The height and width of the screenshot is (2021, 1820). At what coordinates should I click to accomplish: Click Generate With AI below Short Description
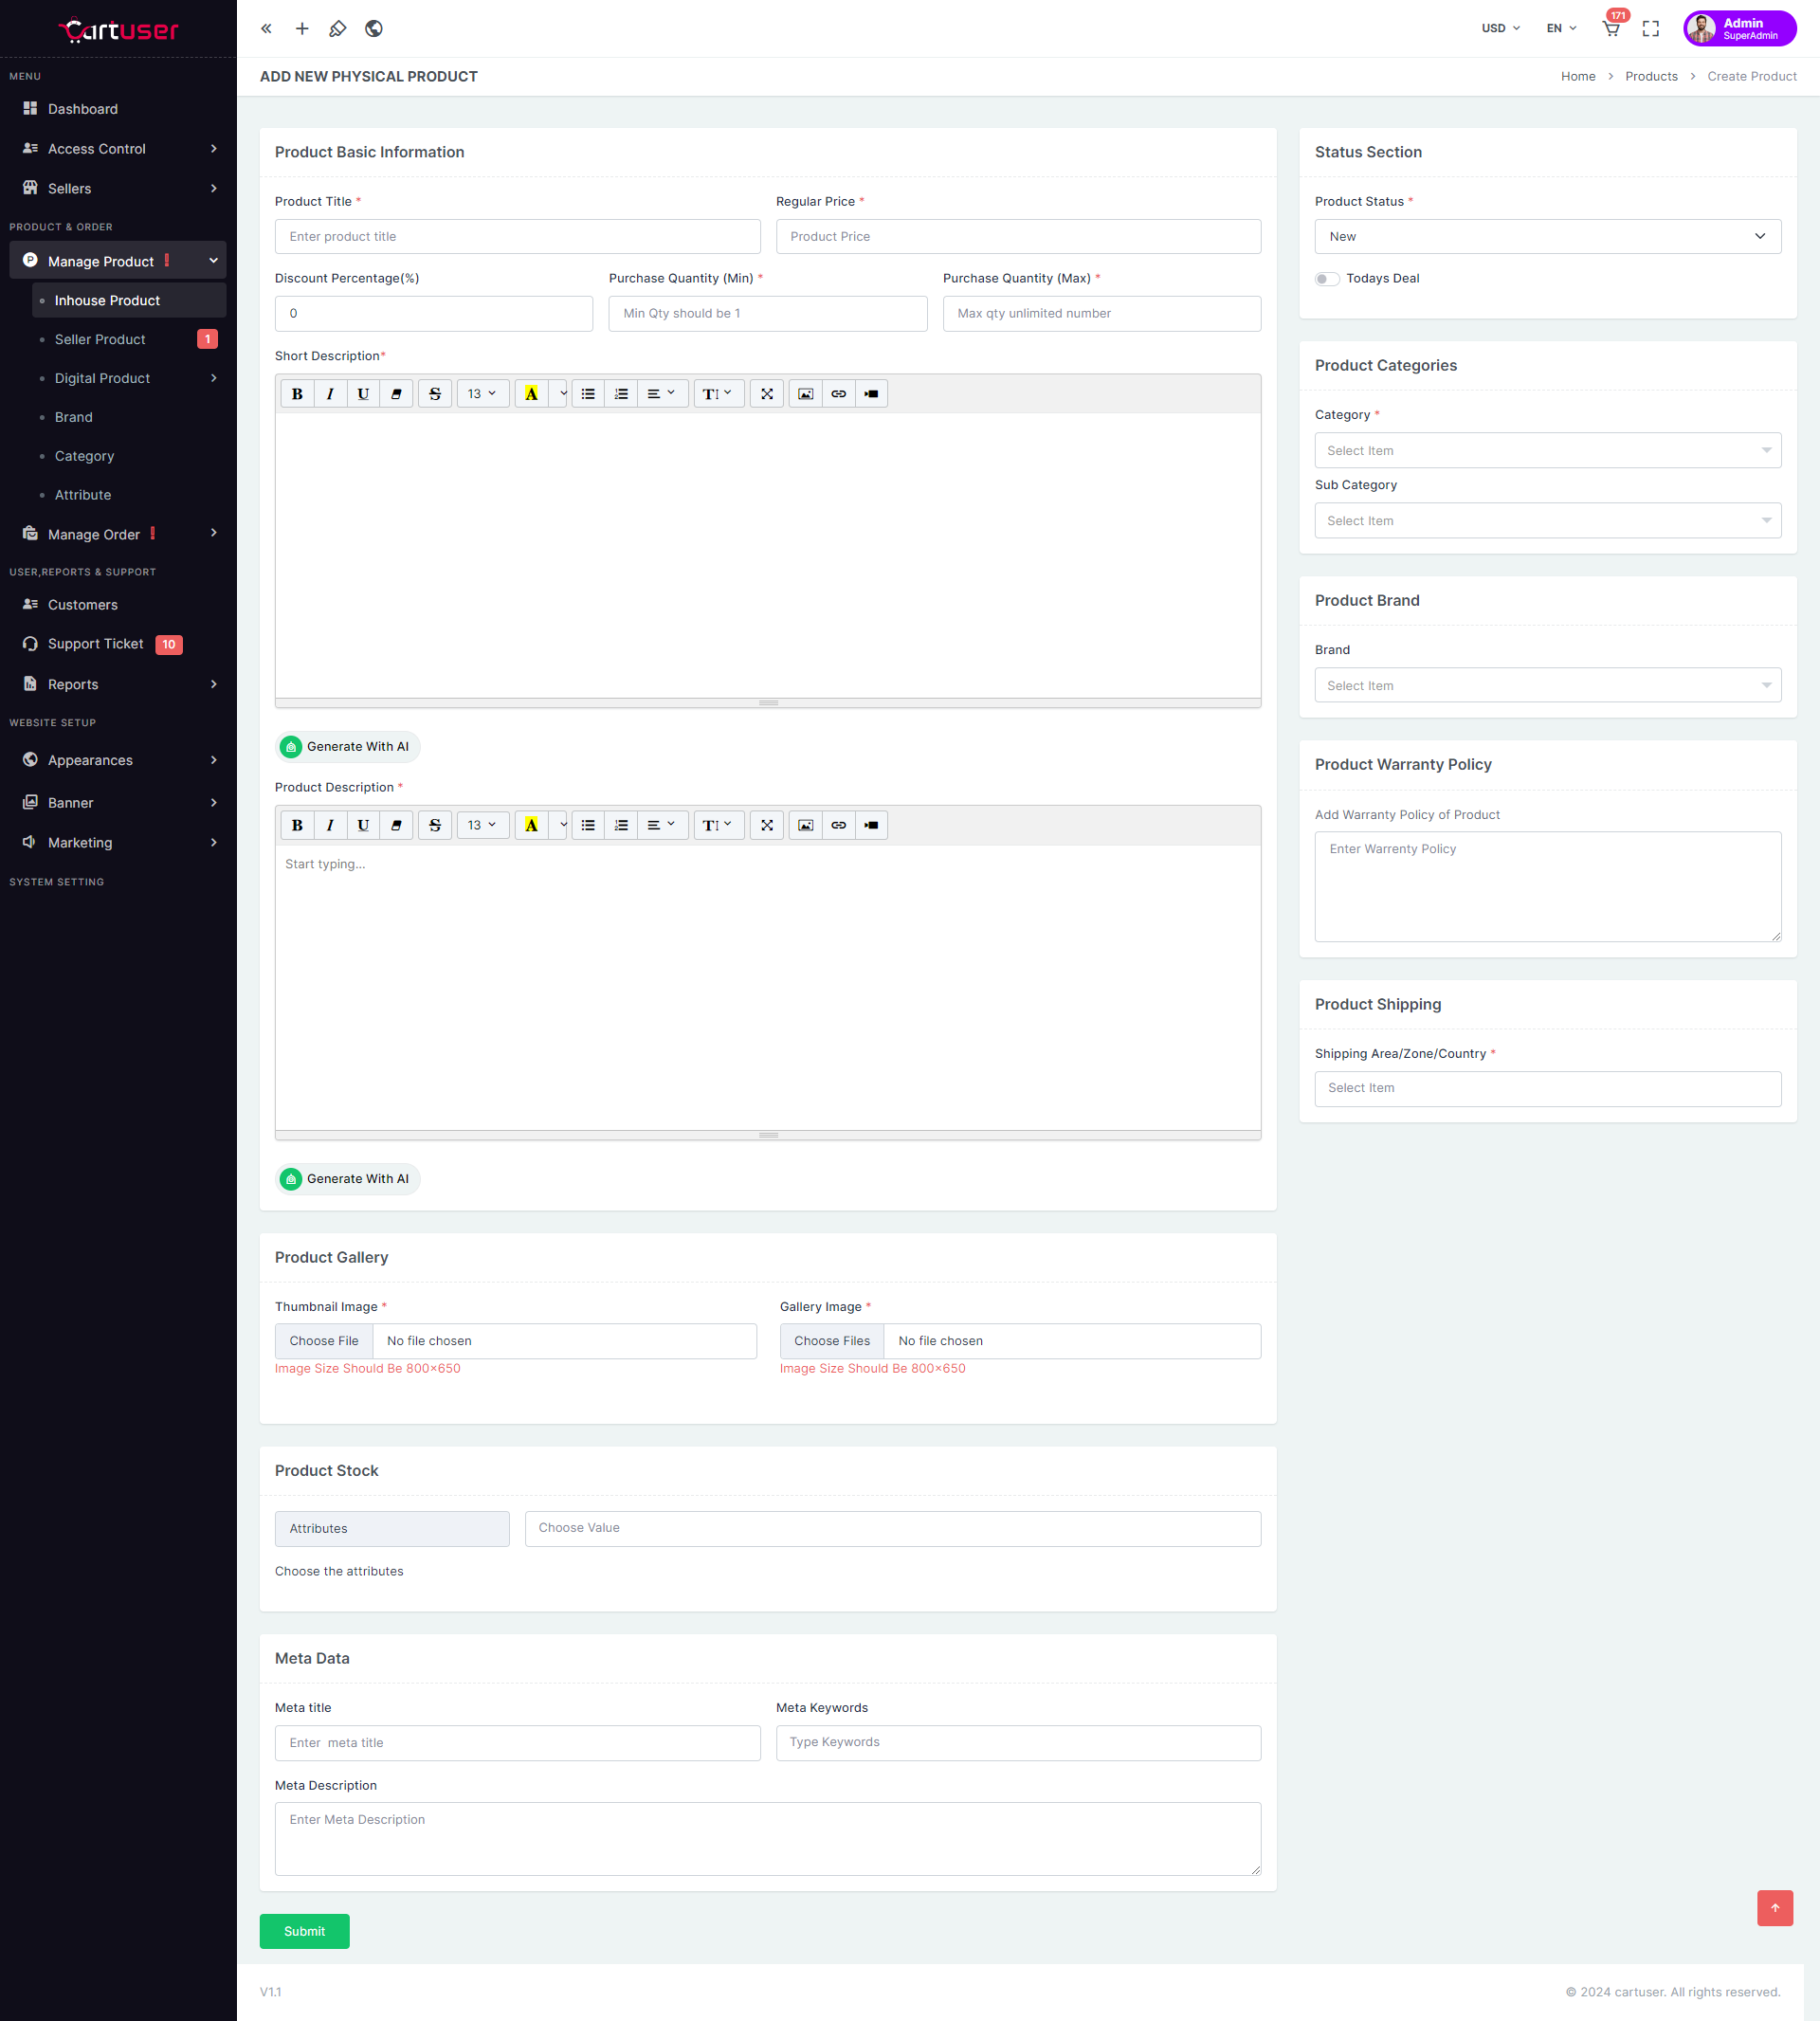coord(347,747)
